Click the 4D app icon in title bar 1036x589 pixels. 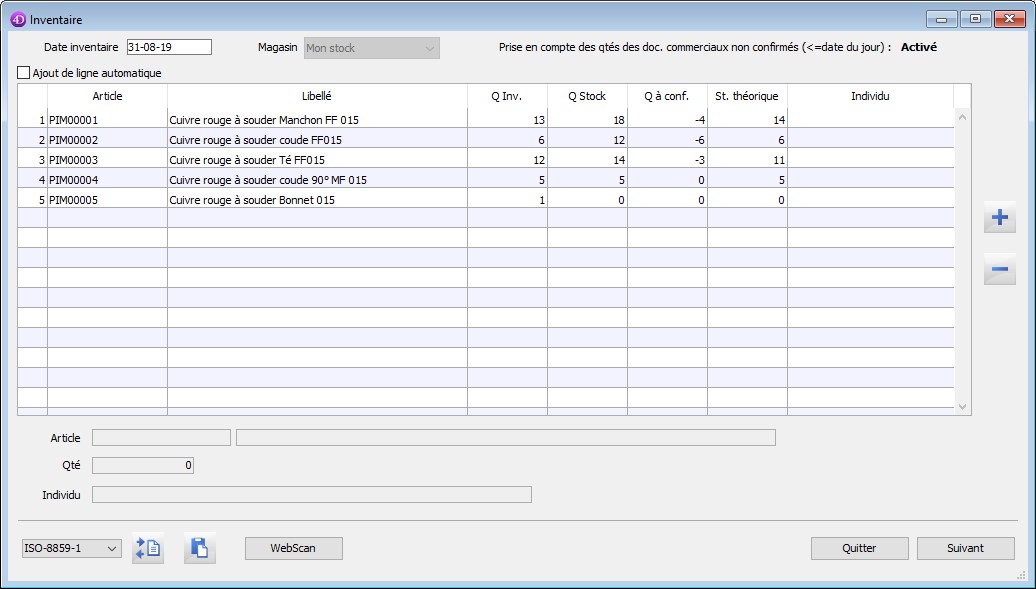pyautogui.click(x=17, y=19)
